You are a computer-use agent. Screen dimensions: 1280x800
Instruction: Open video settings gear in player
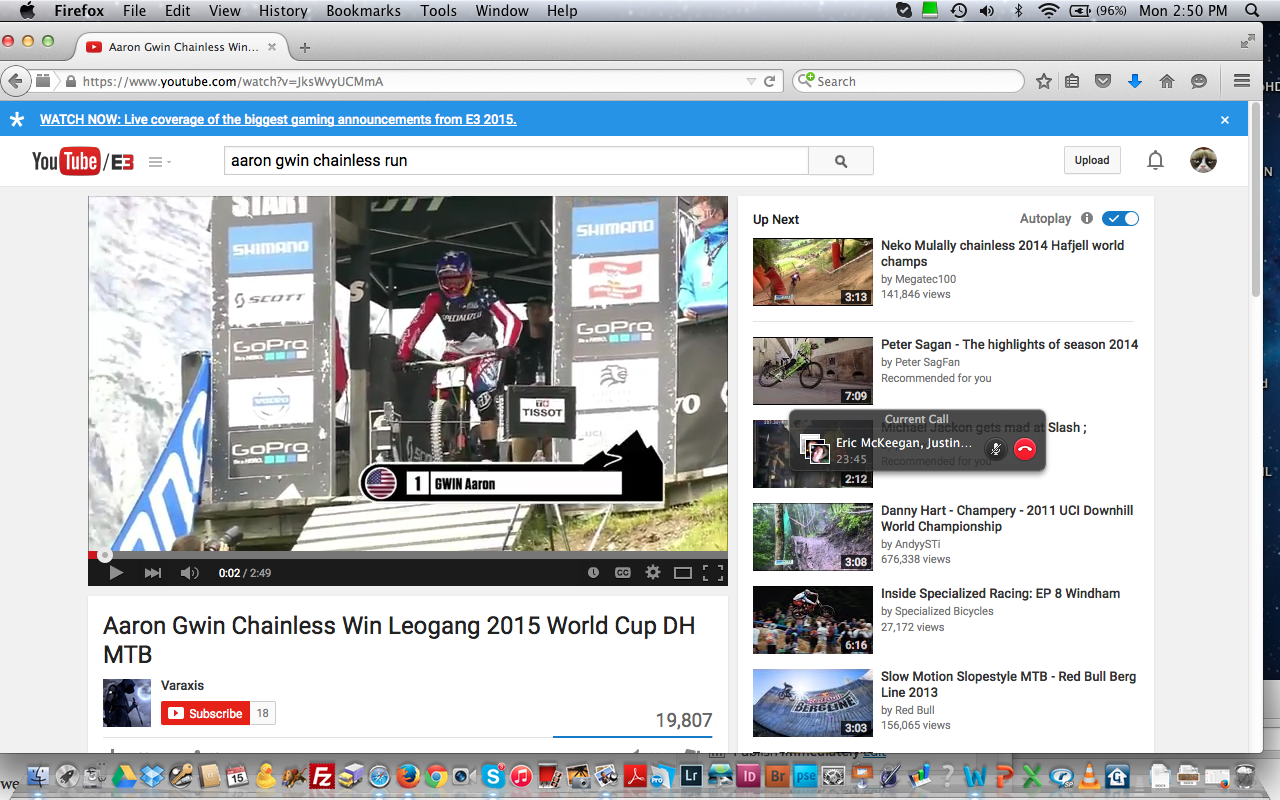point(653,573)
